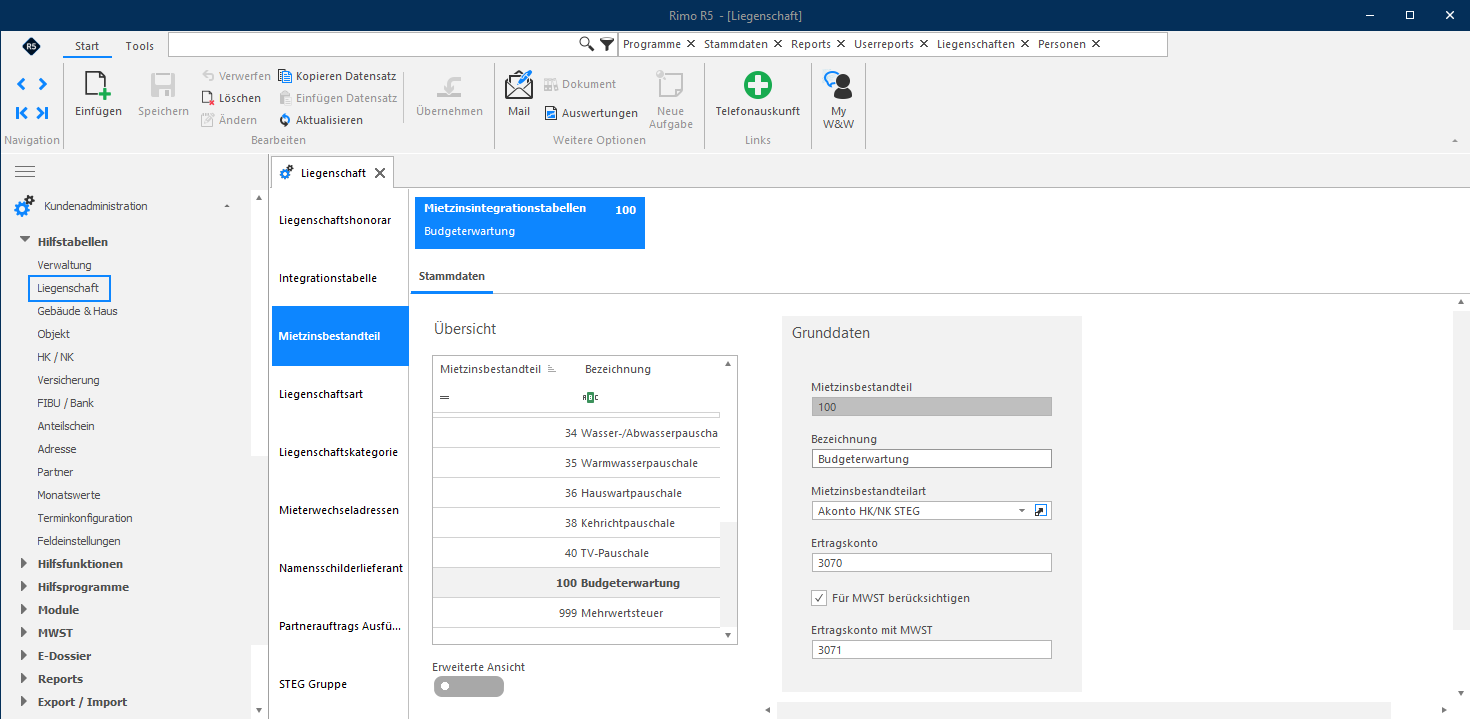The image size is (1470, 719).
Task: Click the Ändern edit icon
Action: [208, 120]
